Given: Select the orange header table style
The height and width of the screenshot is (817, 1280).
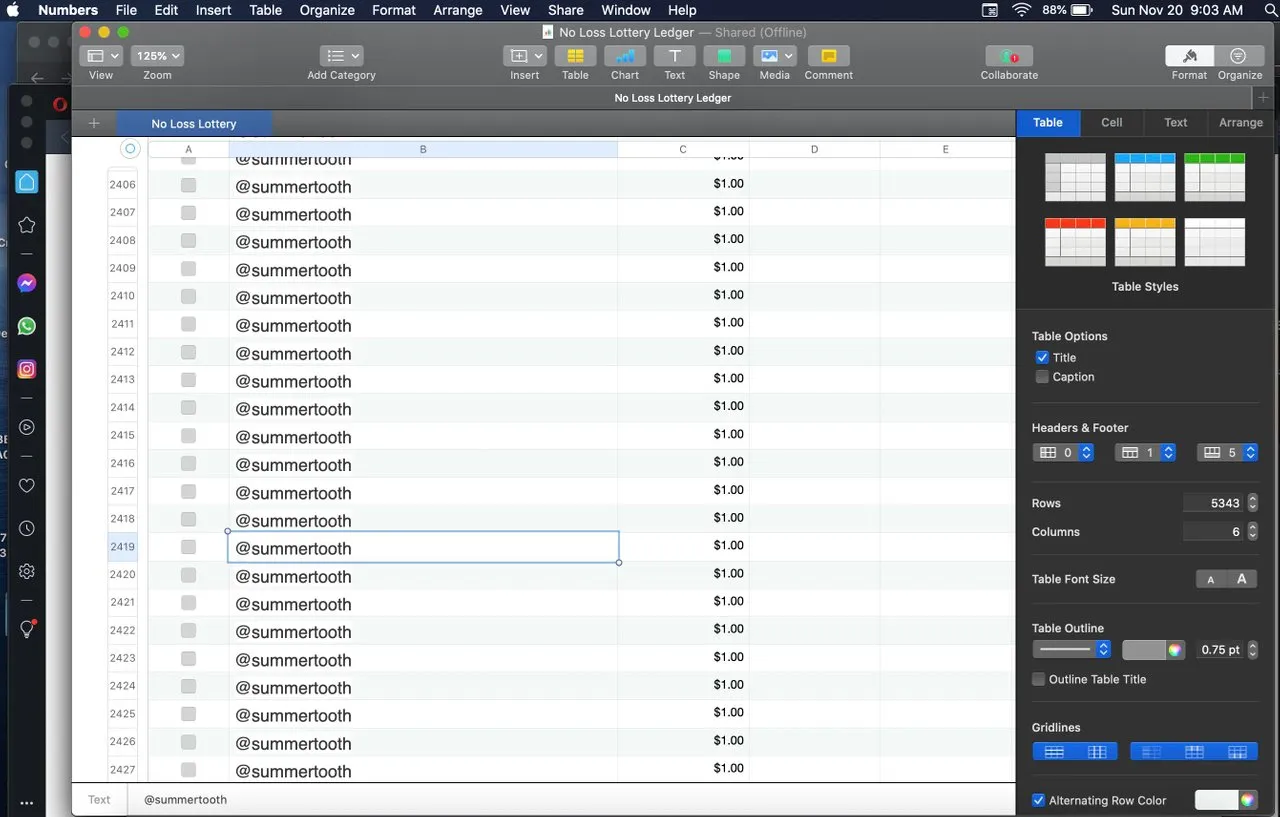Looking at the screenshot, I should (1145, 241).
